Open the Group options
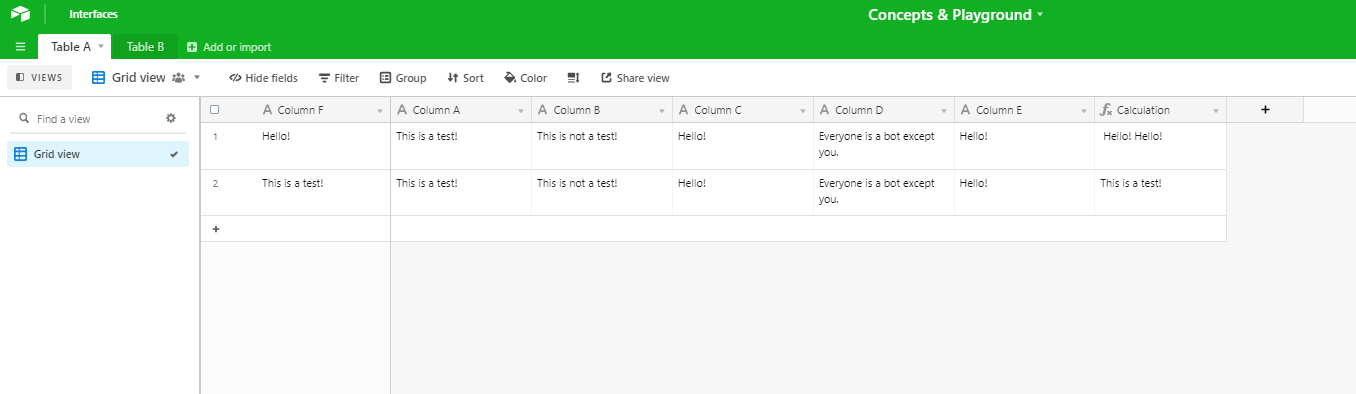The image size is (1356, 394). [403, 78]
